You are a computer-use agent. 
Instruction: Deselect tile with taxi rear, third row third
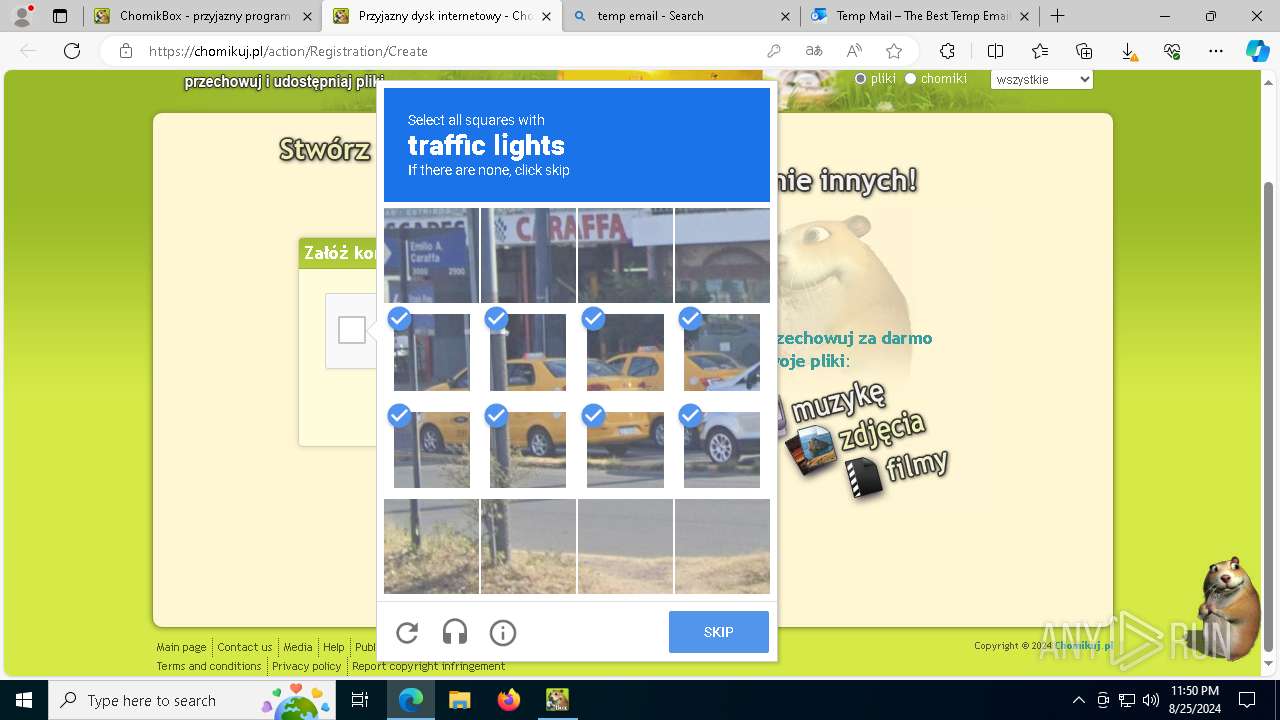[x=625, y=449]
